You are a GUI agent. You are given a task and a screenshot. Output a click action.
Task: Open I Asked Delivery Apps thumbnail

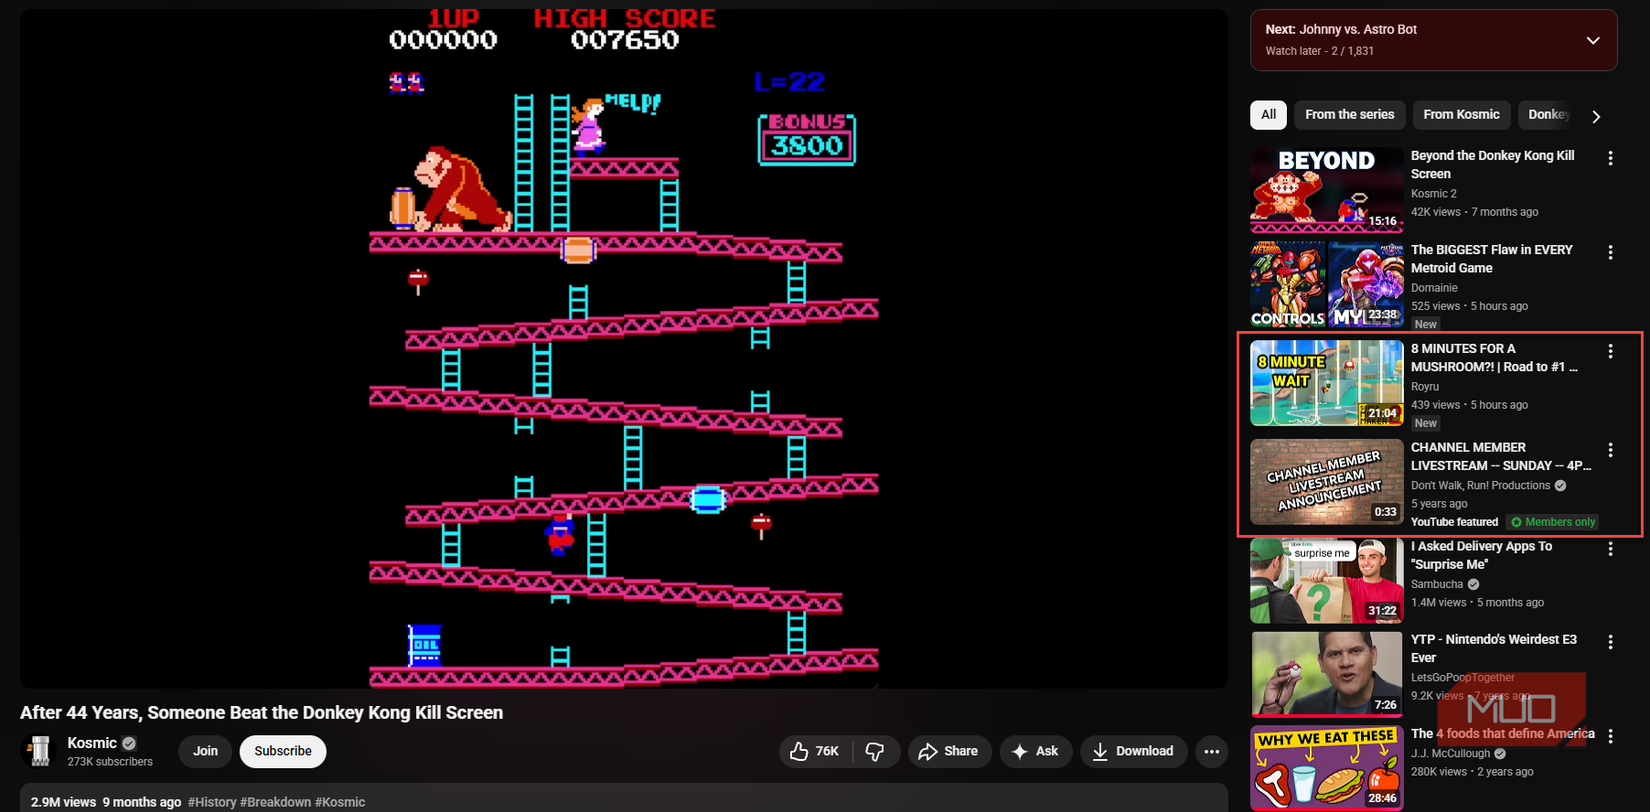[x=1326, y=581]
